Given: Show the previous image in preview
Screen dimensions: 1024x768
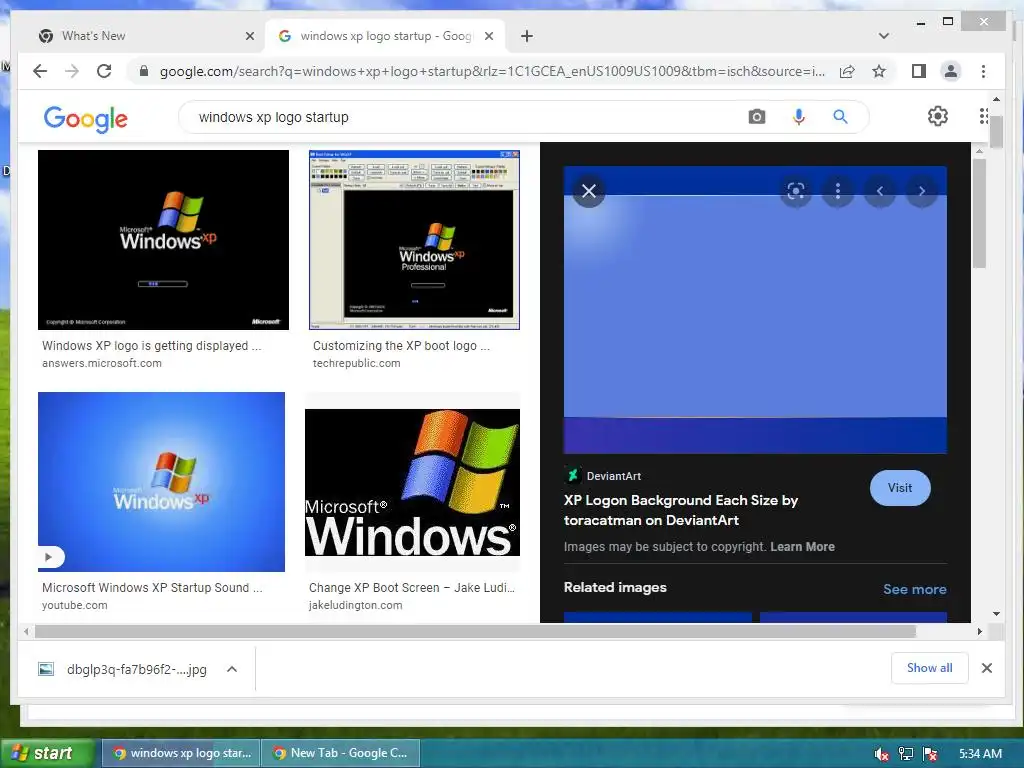Looking at the screenshot, I should pos(880,191).
